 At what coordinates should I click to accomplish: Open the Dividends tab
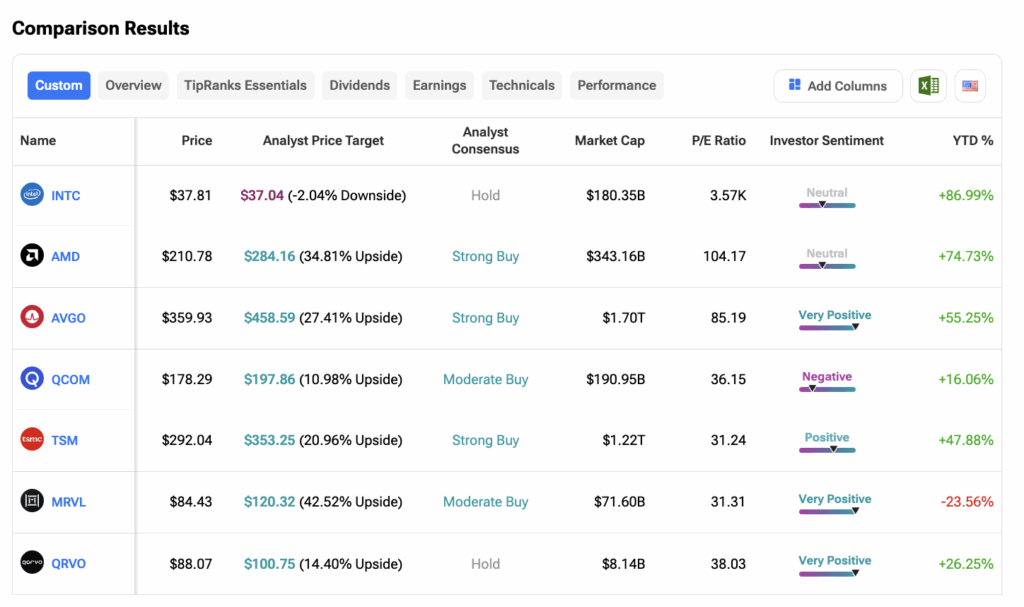pos(360,85)
